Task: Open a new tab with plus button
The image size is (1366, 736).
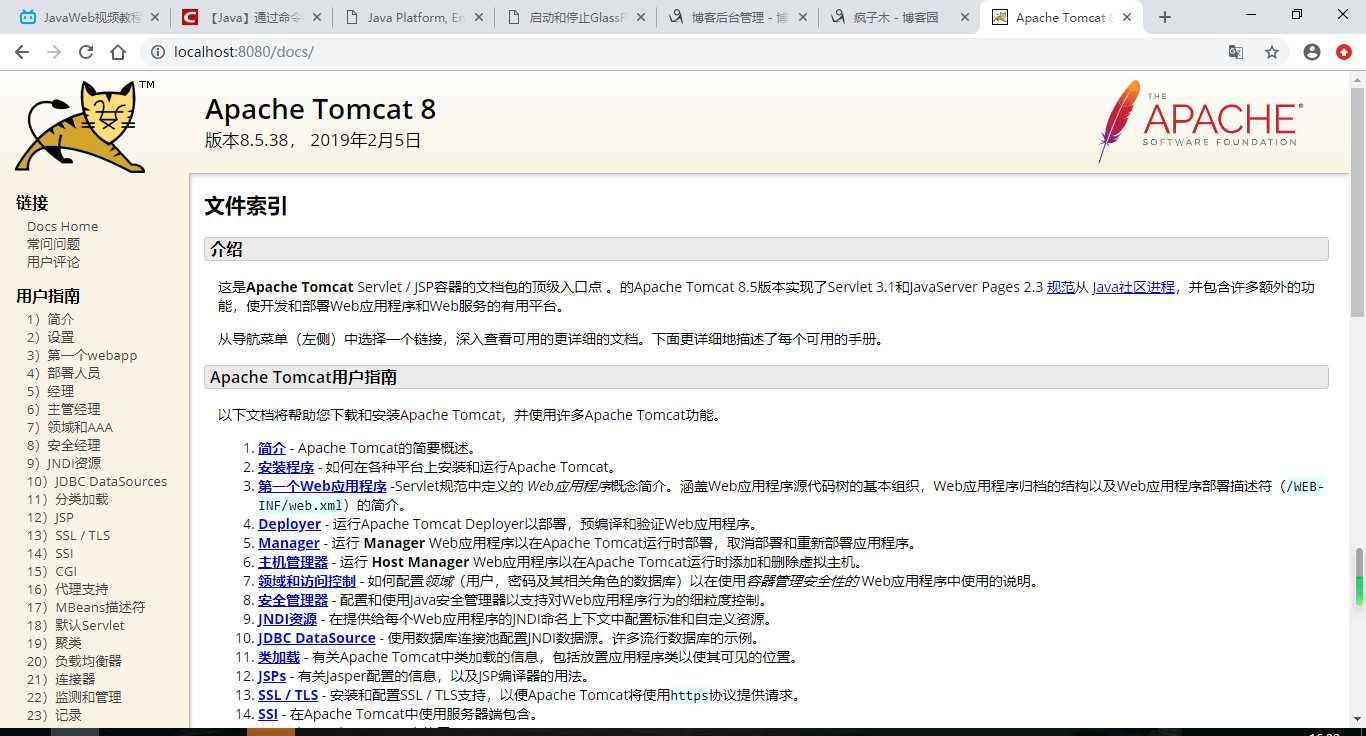Action: tap(1165, 17)
